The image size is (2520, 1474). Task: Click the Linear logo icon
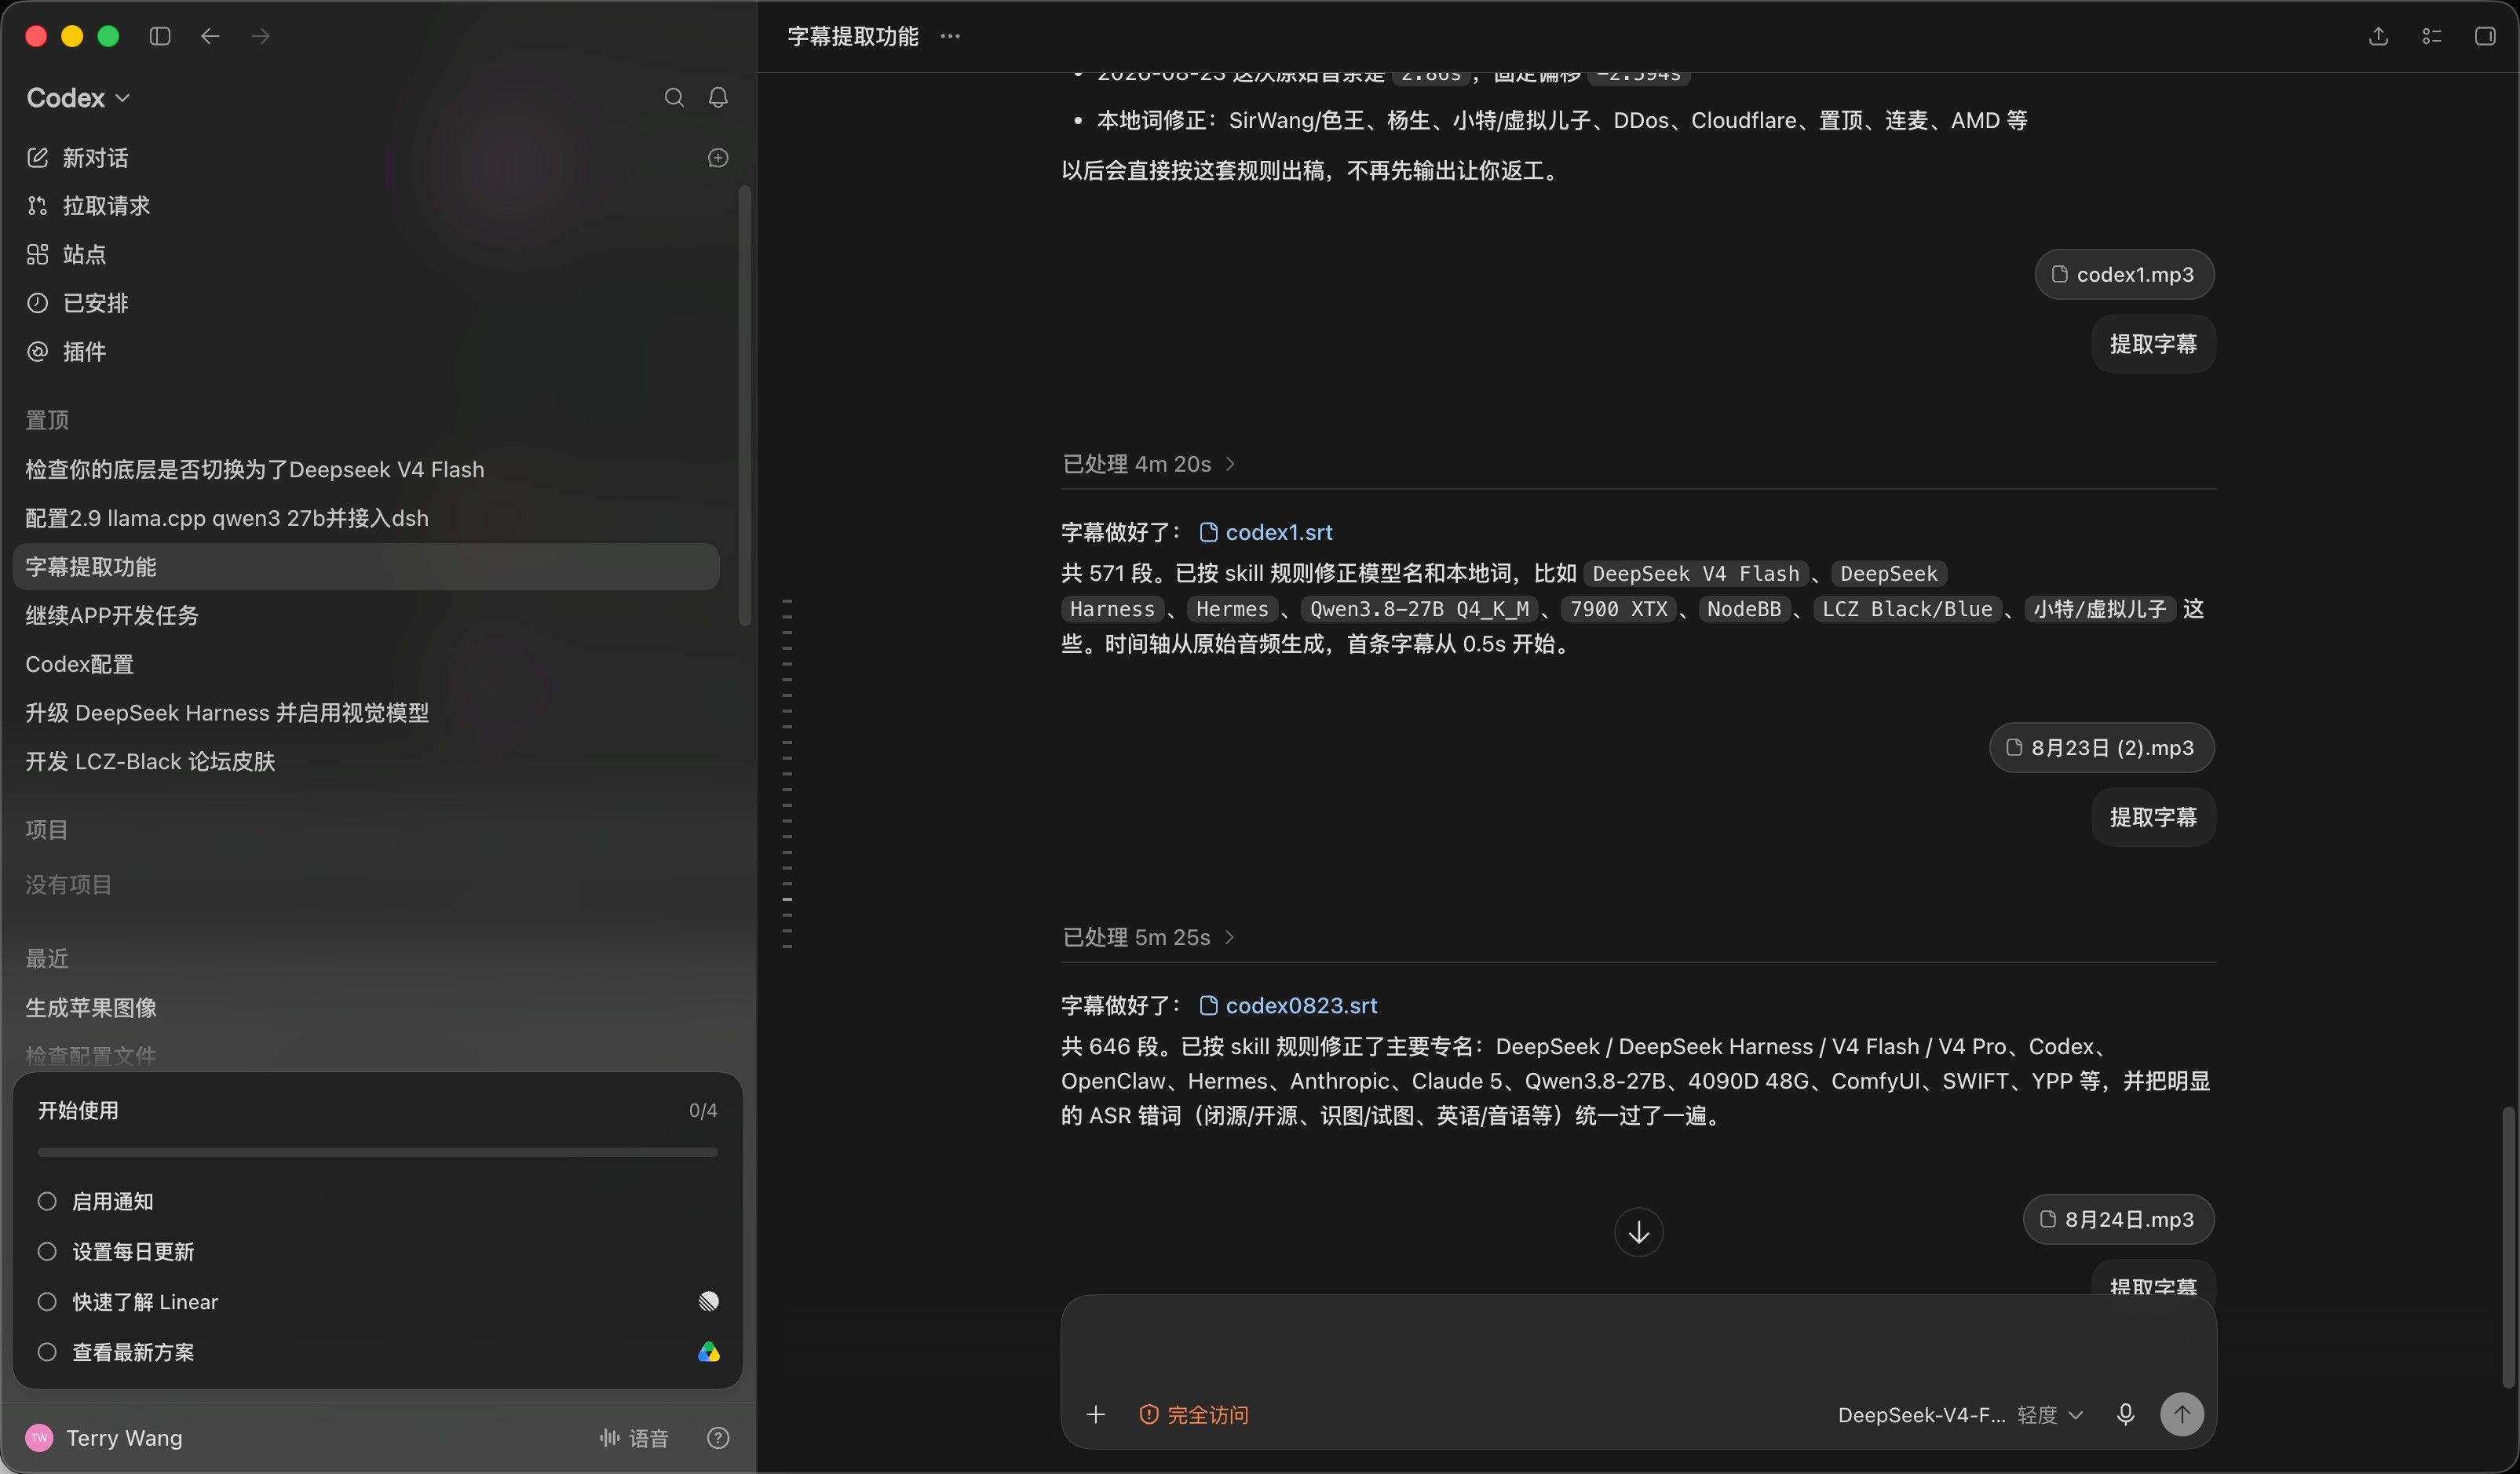pyautogui.click(x=708, y=1301)
